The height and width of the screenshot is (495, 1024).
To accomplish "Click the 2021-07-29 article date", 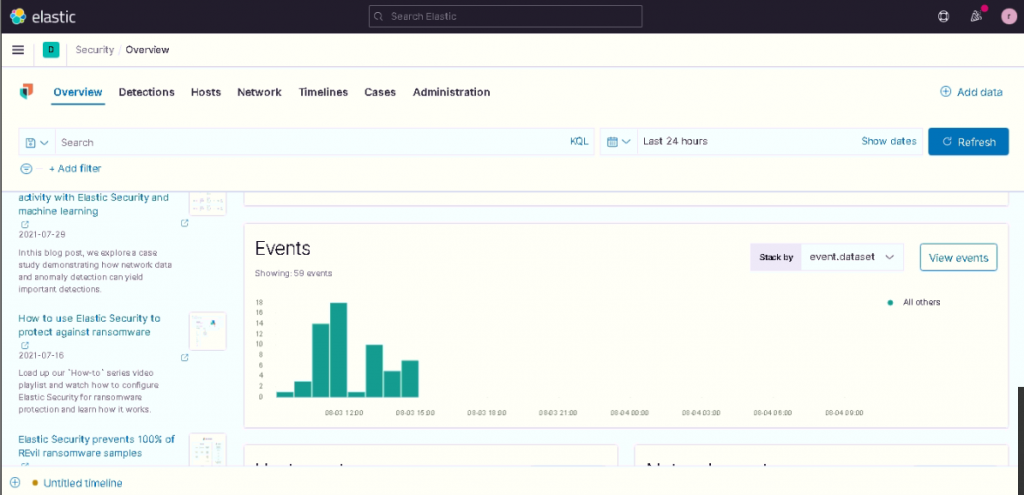I will [x=42, y=234].
